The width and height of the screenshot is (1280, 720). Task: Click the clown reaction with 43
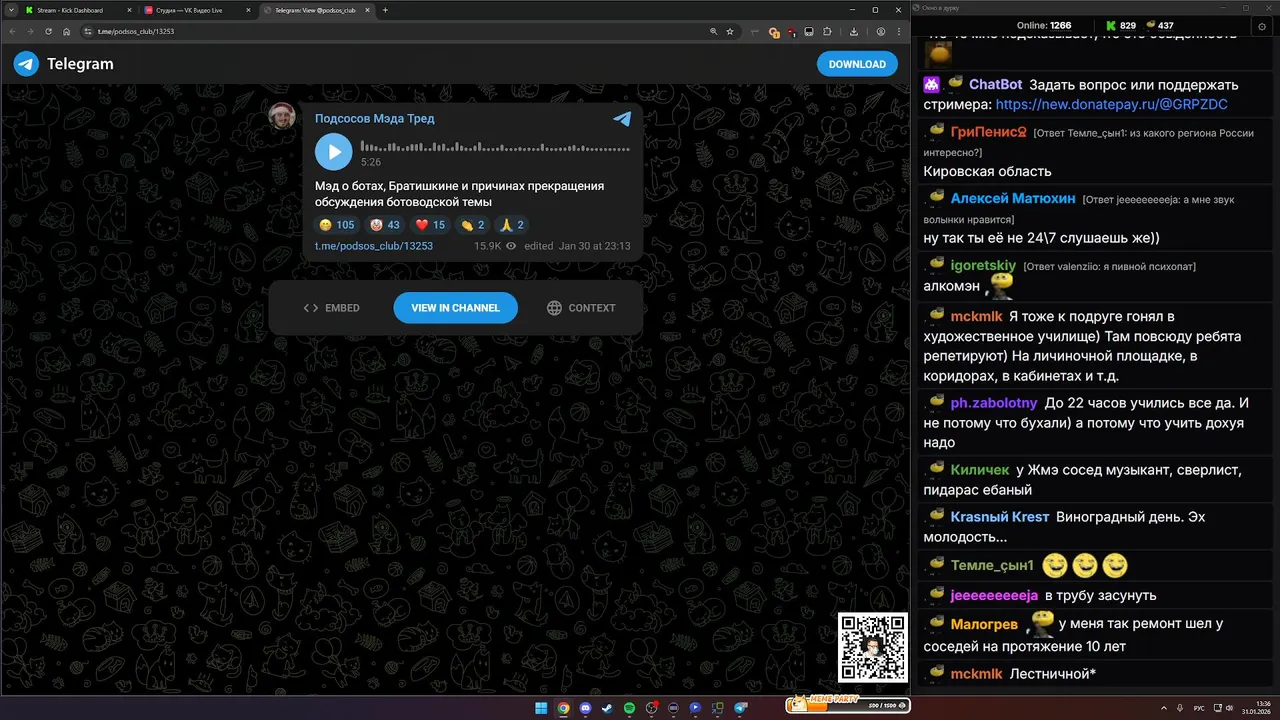coord(384,225)
